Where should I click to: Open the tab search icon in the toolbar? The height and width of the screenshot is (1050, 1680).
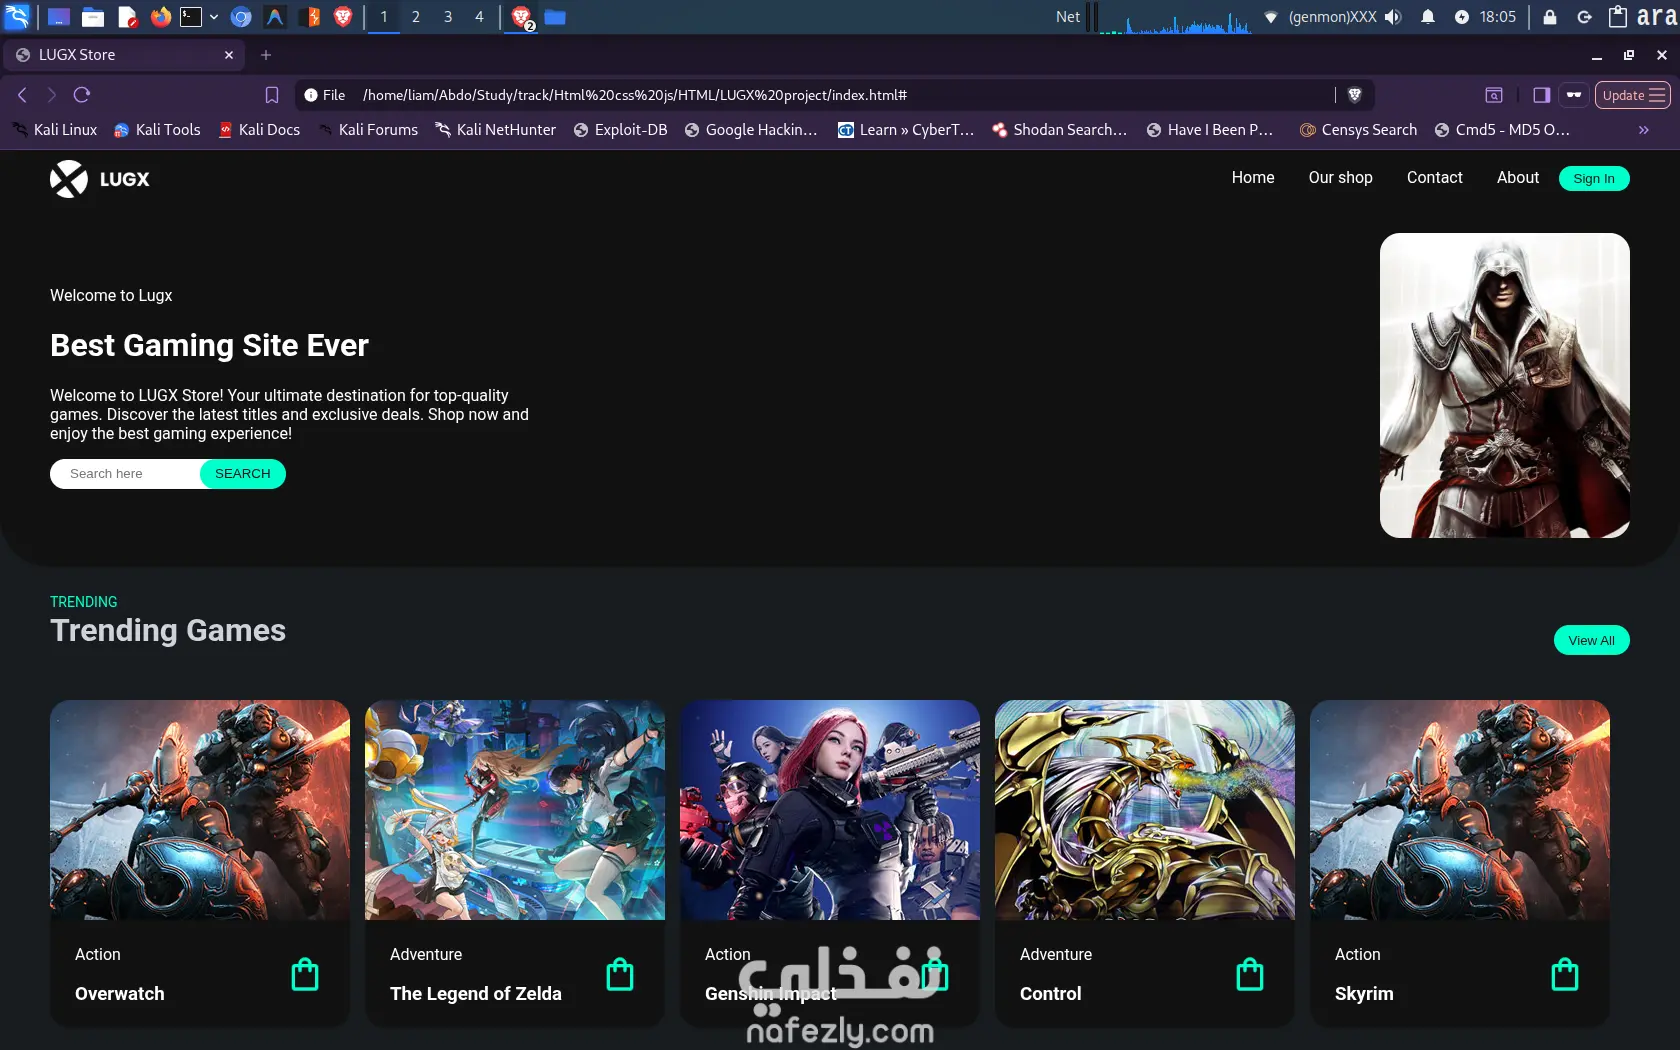1494,95
